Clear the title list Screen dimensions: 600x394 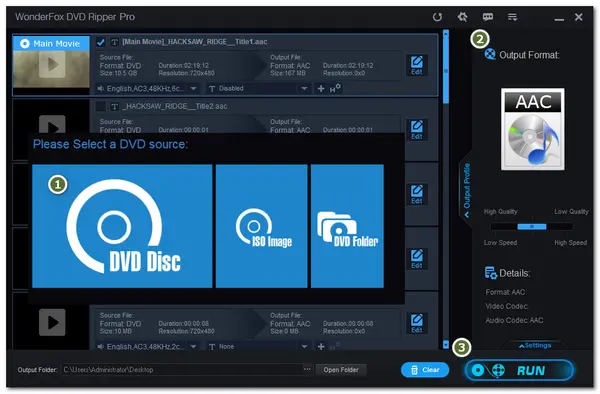(x=425, y=370)
